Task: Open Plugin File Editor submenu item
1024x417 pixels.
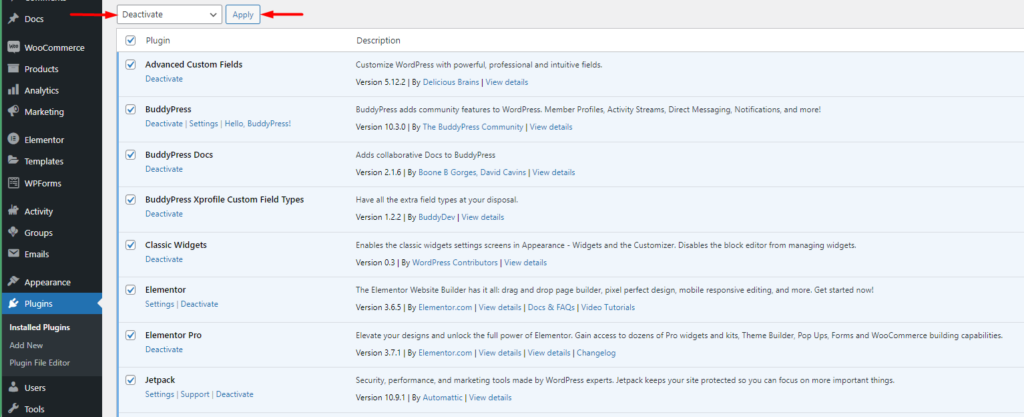Action: point(40,363)
